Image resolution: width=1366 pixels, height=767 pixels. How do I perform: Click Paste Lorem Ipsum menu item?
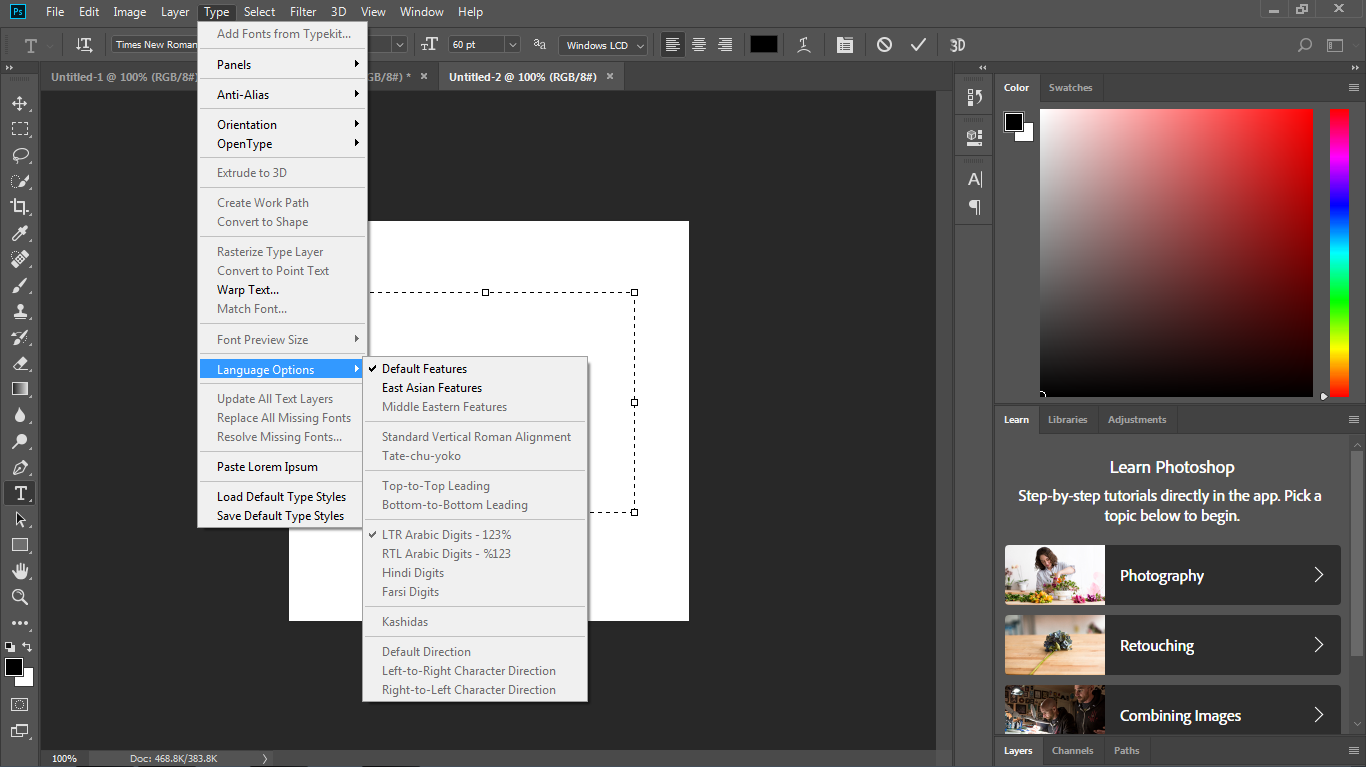[x=267, y=467]
